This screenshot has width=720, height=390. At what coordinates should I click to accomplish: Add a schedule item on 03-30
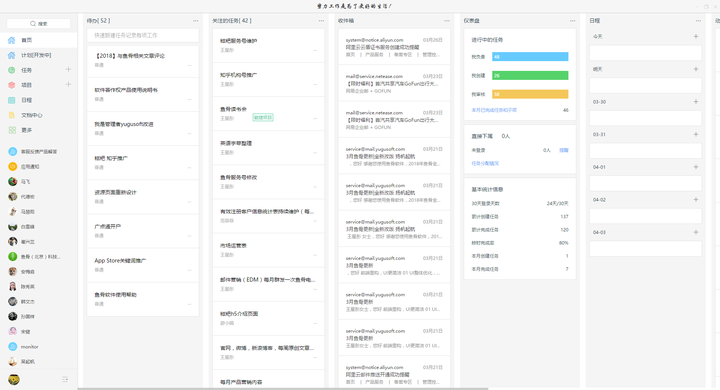pos(696,102)
